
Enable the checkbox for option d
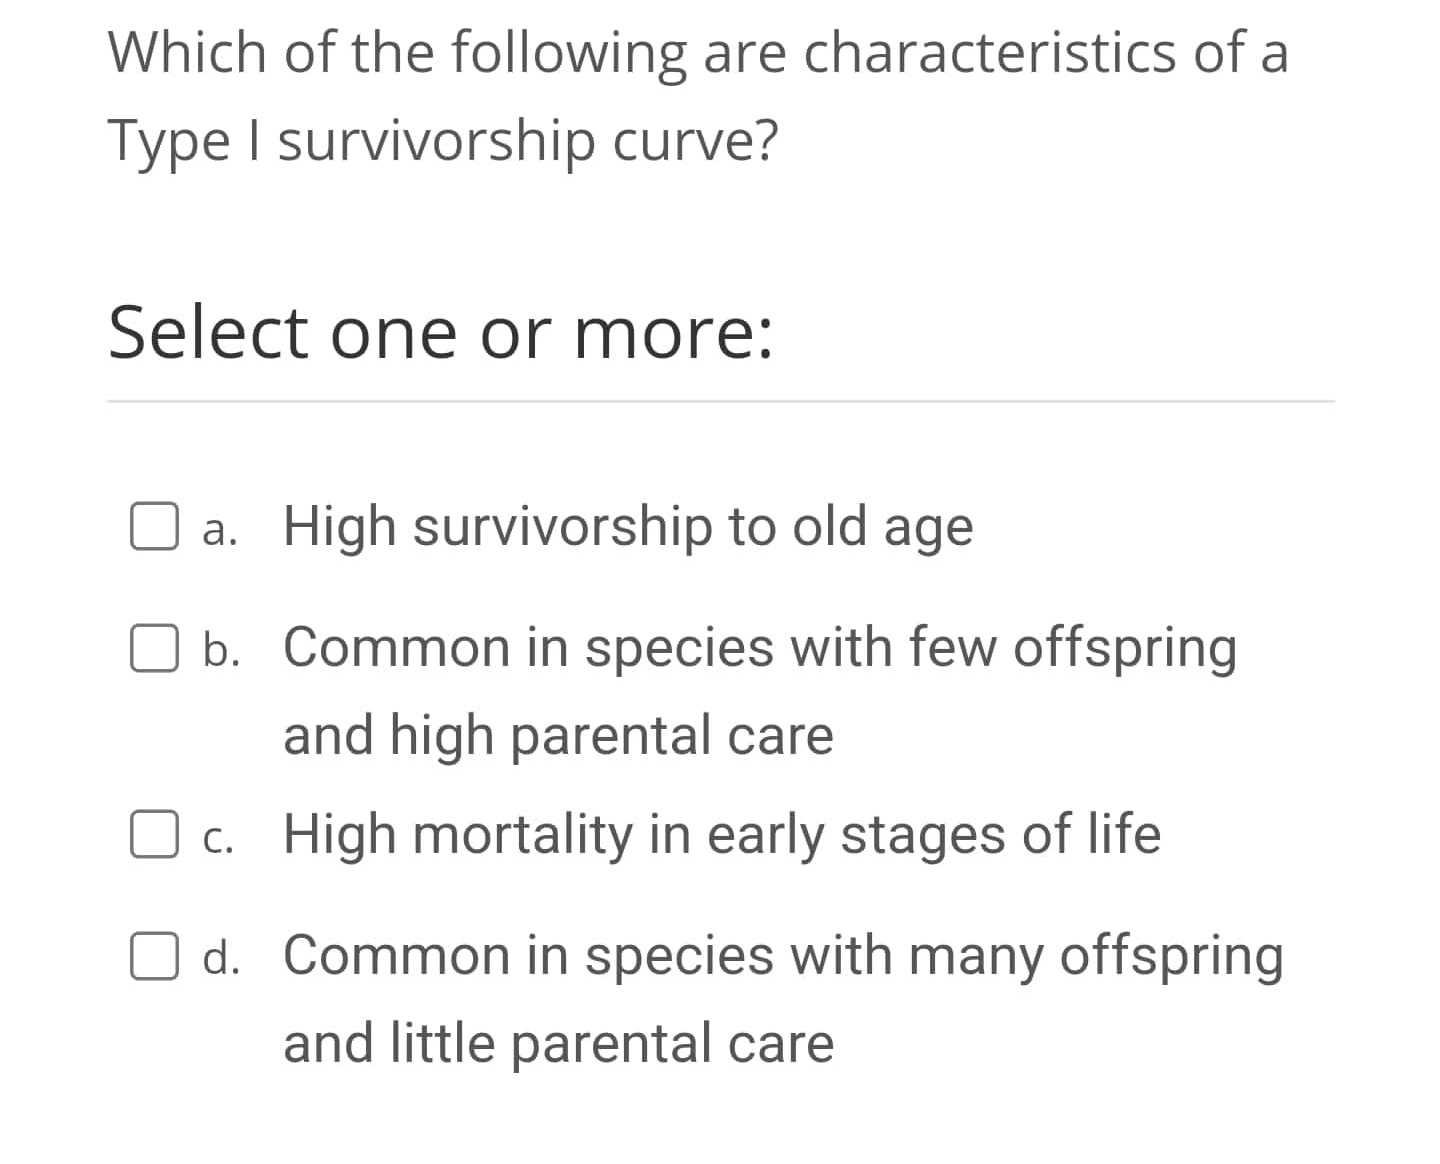(155, 957)
